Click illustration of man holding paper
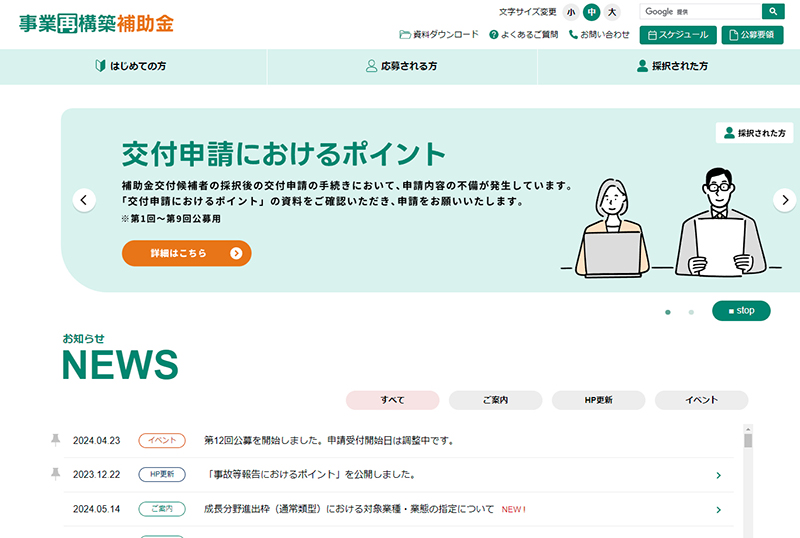Viewport: 800px width, 538px height. [x=720, y=223]
